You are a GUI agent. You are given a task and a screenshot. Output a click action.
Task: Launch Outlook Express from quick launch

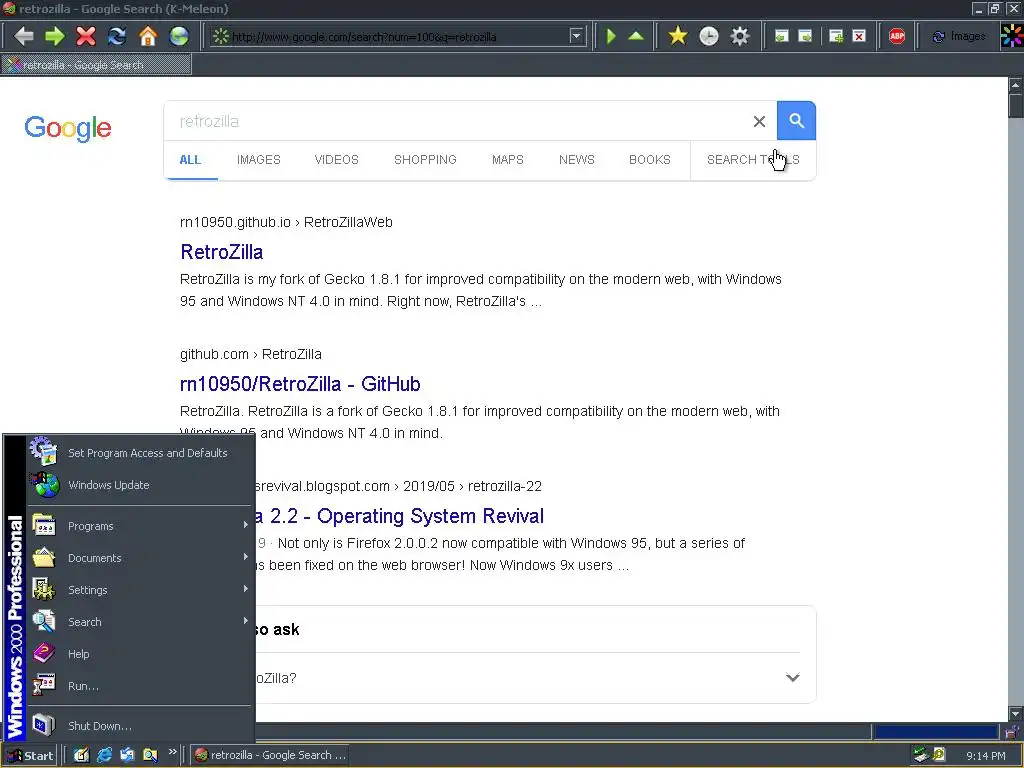click(x=127, y=755)
